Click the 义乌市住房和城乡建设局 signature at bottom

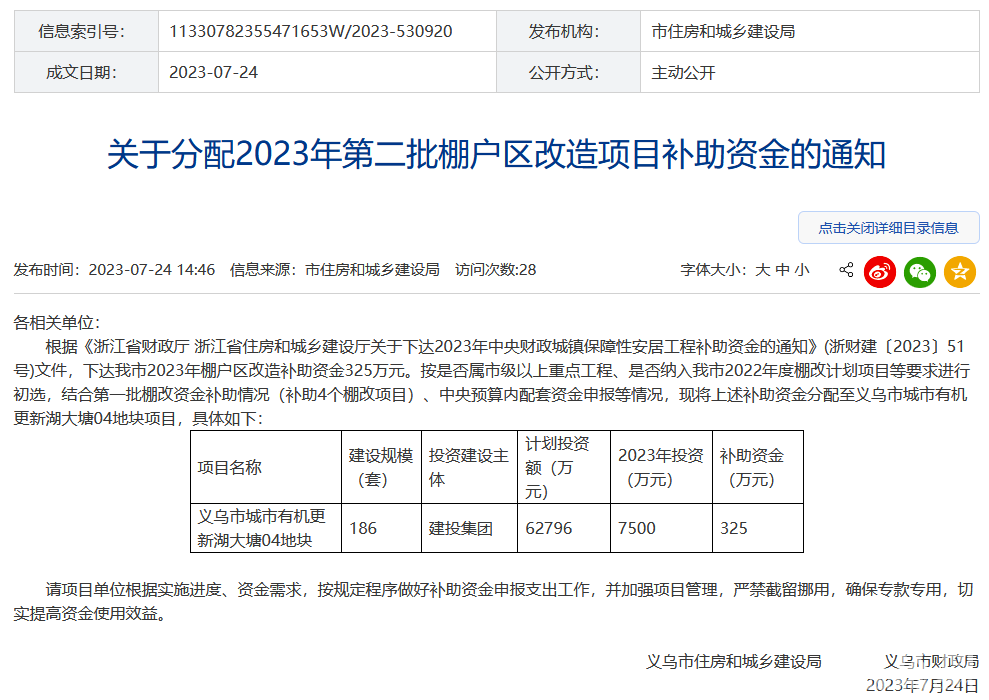734,661
